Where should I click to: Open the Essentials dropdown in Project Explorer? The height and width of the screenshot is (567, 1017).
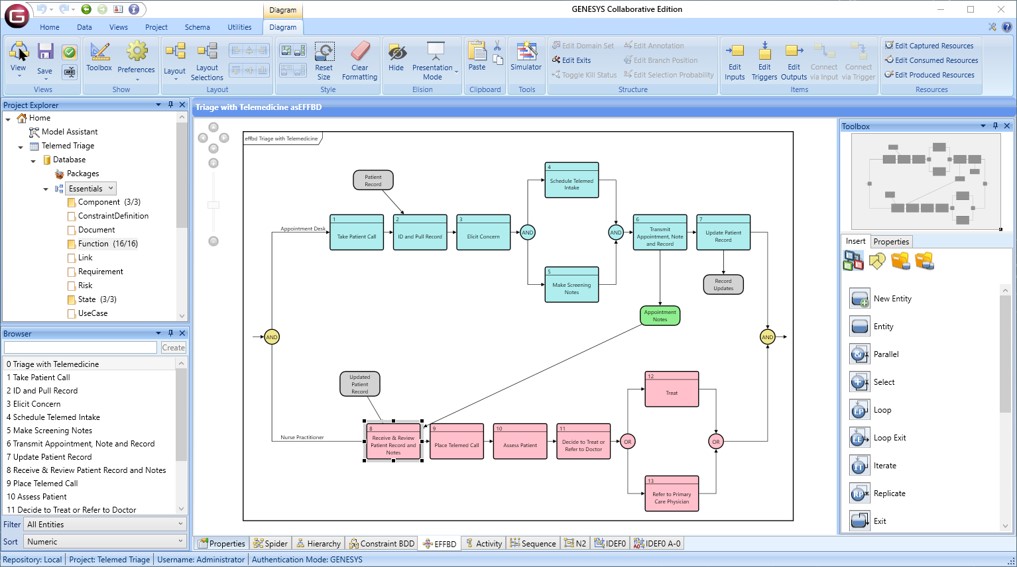(91, 188)
